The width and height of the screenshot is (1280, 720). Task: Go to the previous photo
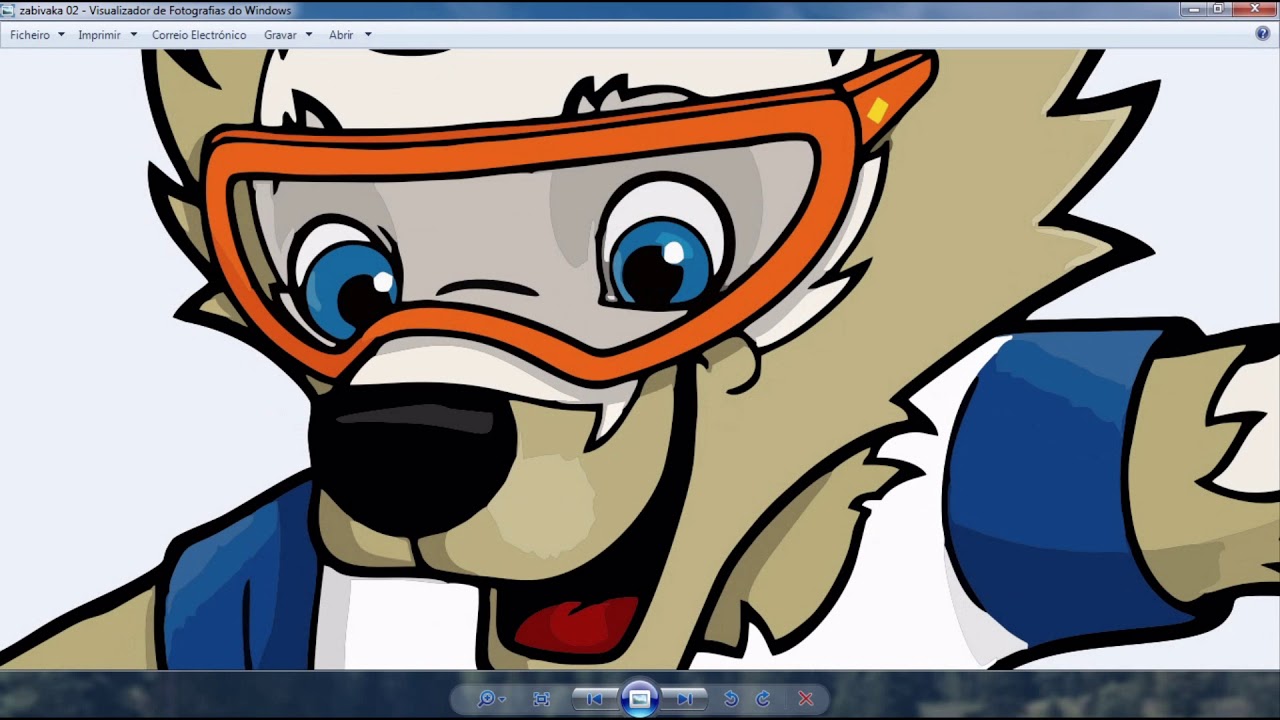(594, 699)
